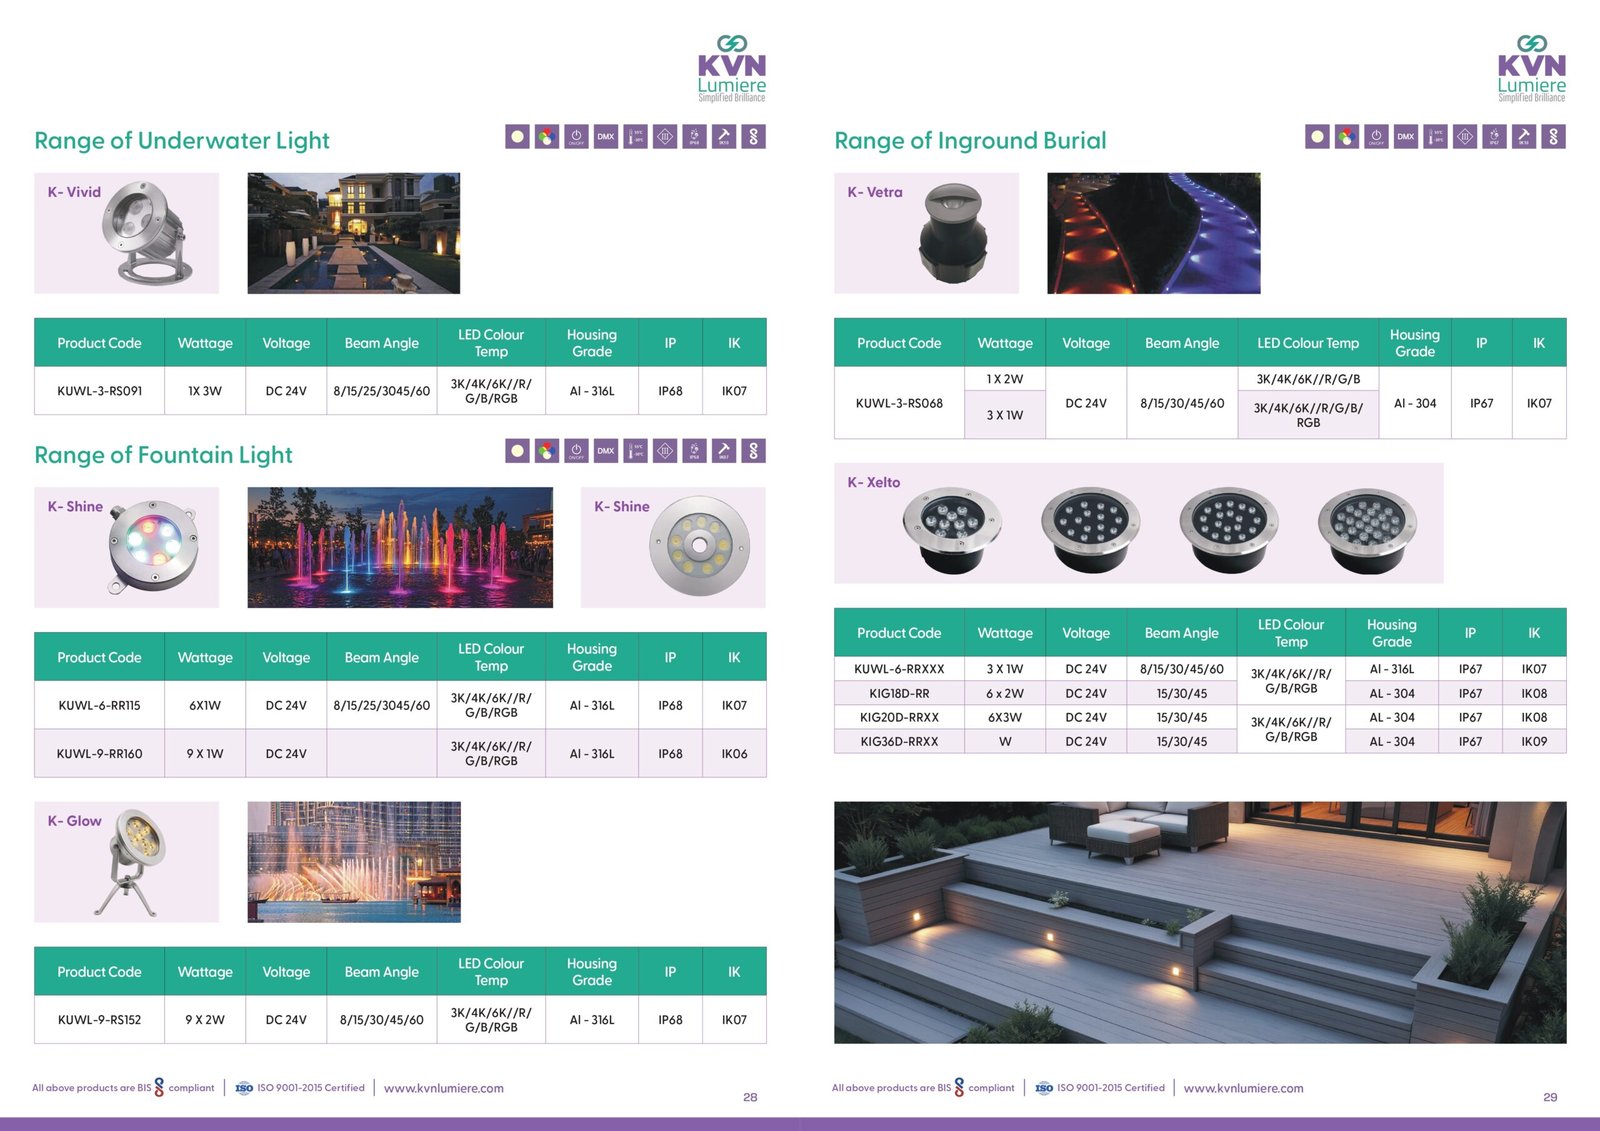Click the temperature range icon beside Underwater Light heading

pyautogui.click(x=636, y=137)
